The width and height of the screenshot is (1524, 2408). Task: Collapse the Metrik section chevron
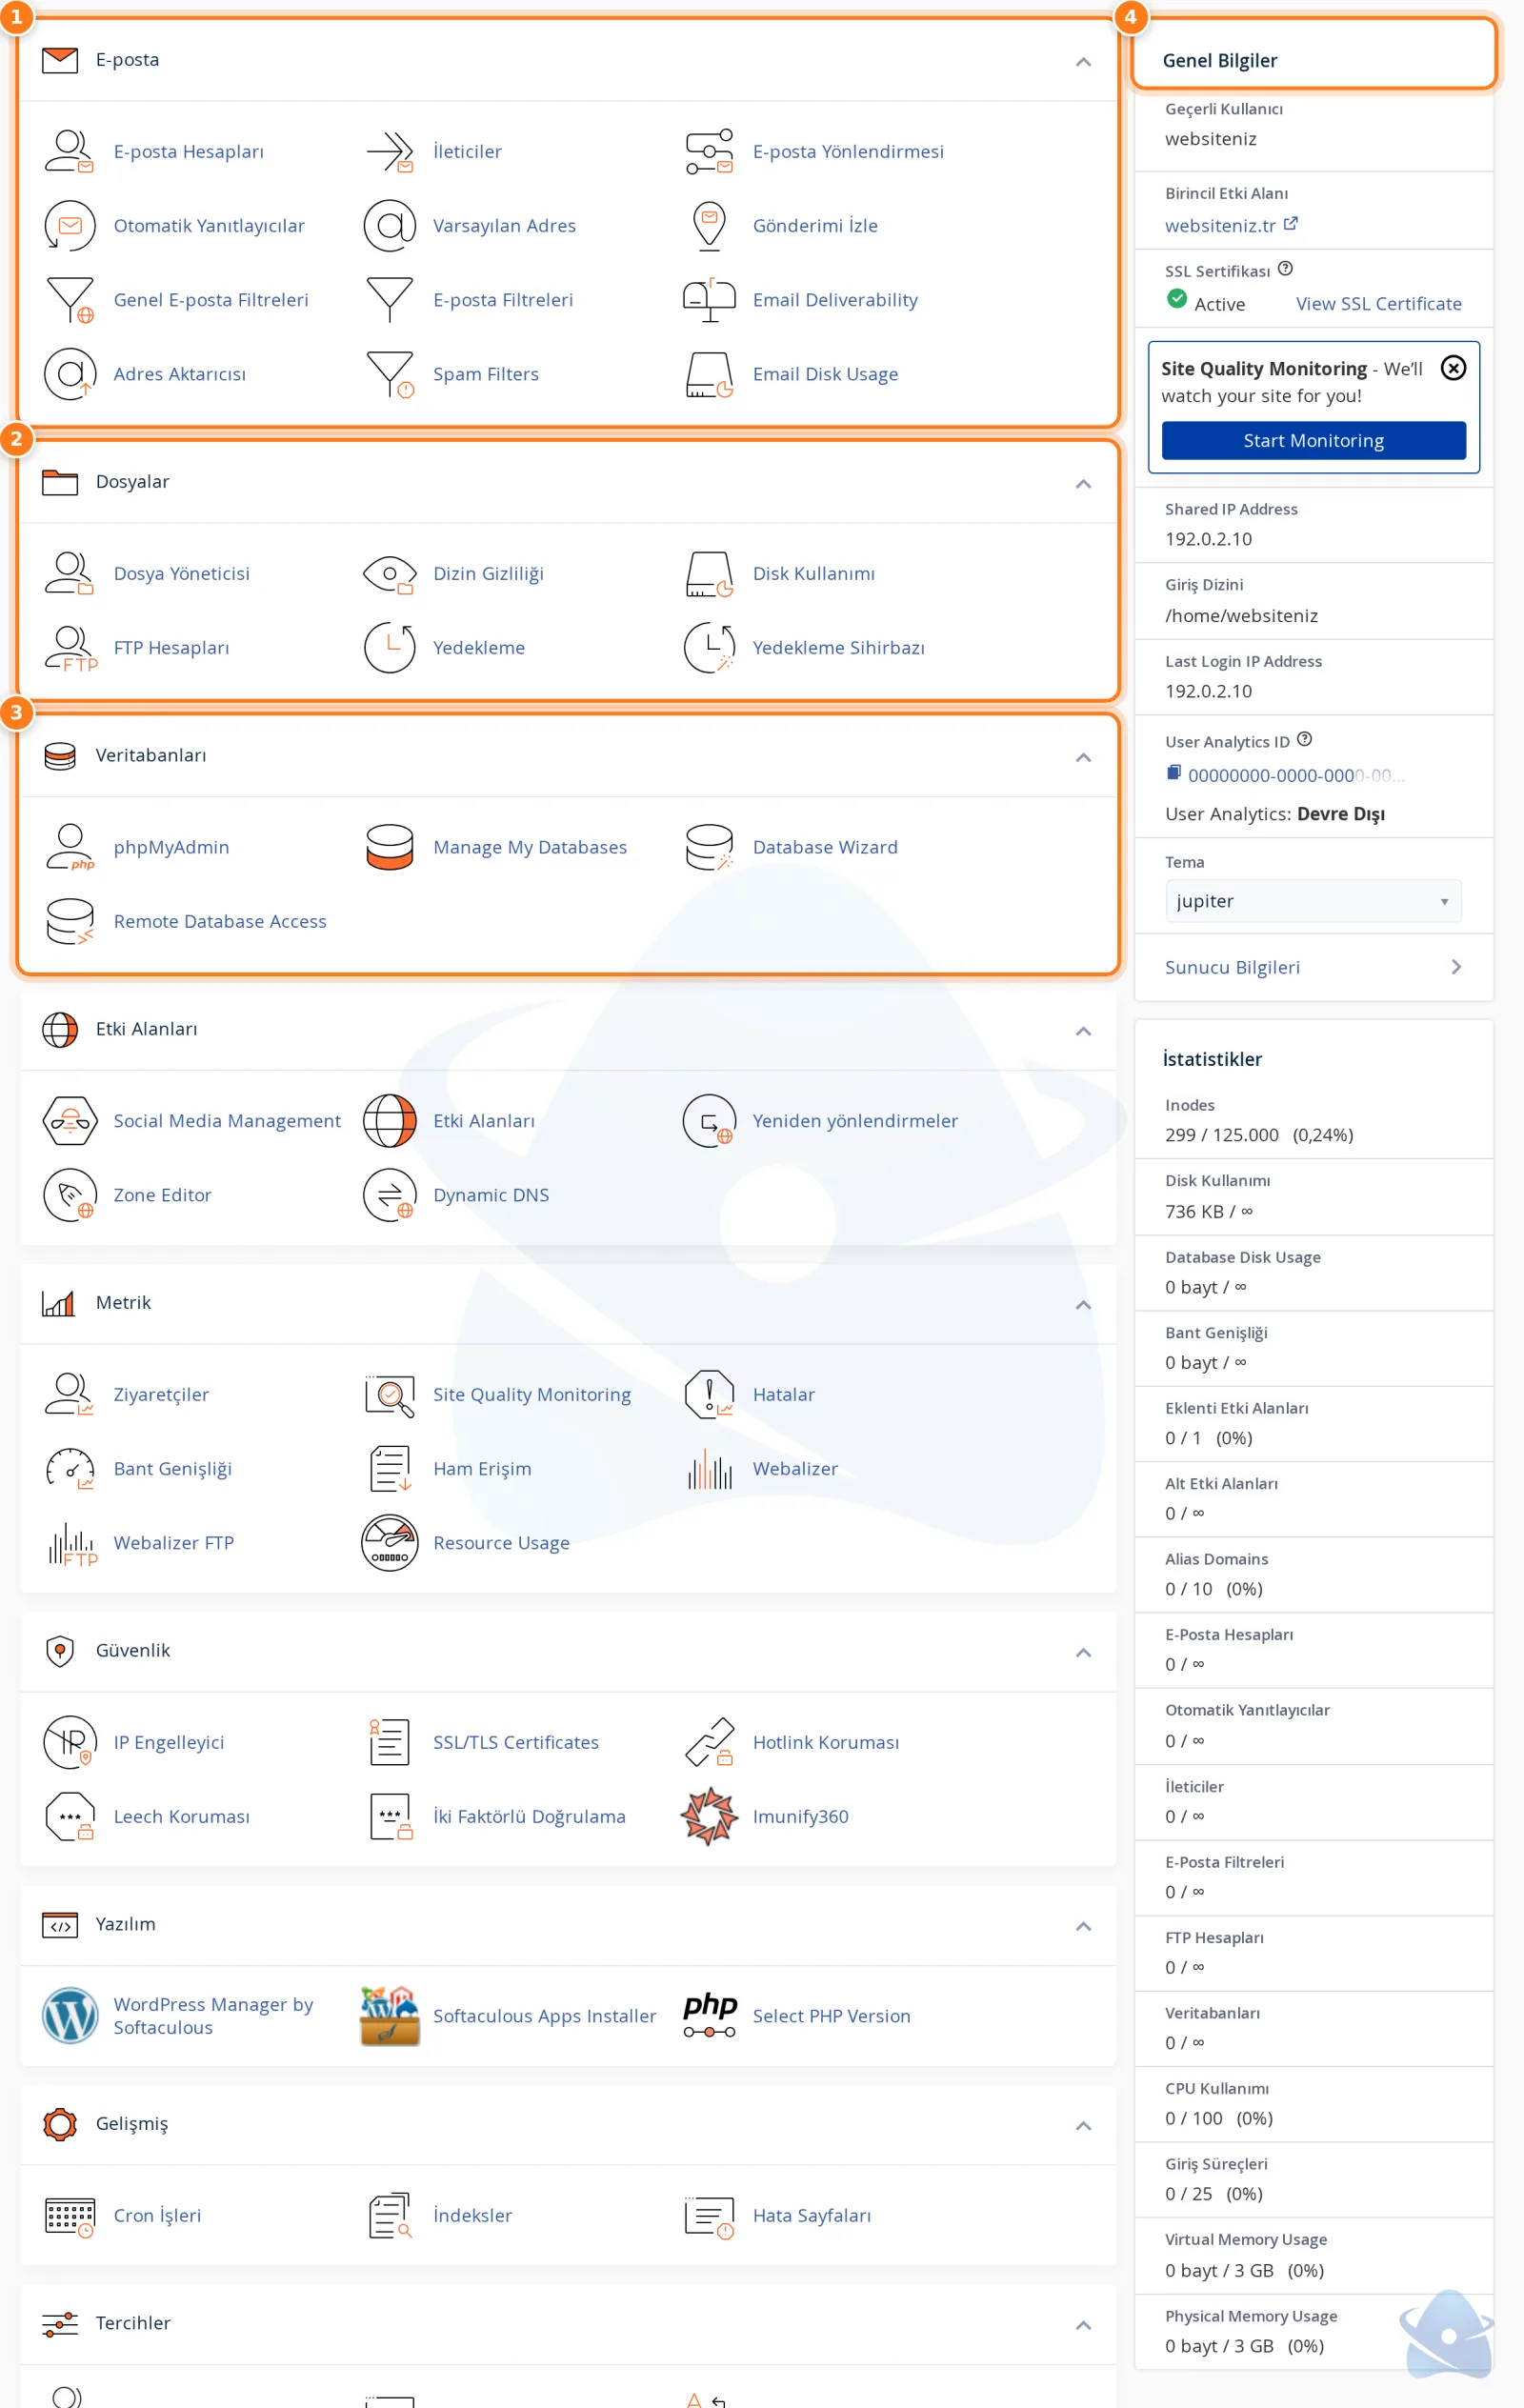[1082, 1305]
